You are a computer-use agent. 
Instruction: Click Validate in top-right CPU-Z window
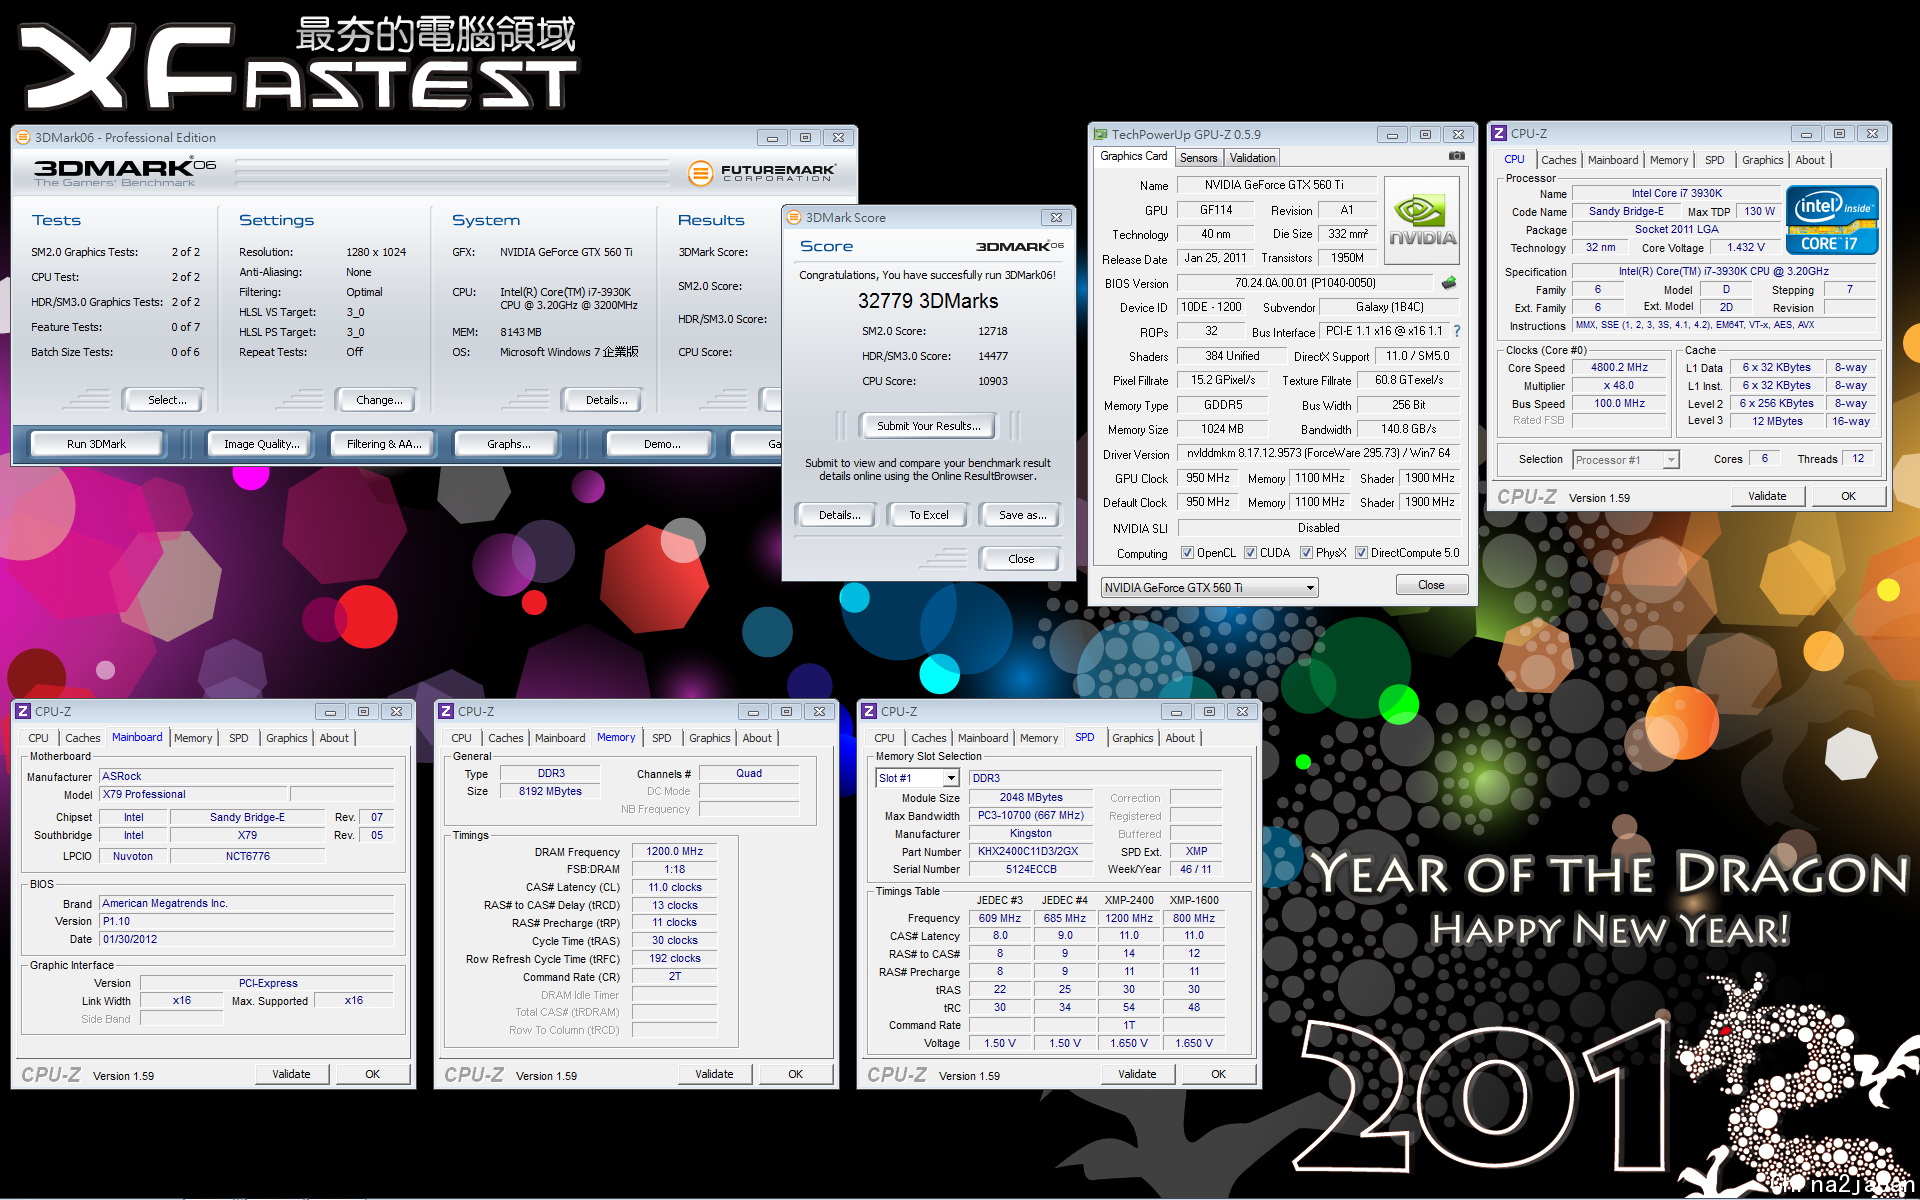point(1766,496)
